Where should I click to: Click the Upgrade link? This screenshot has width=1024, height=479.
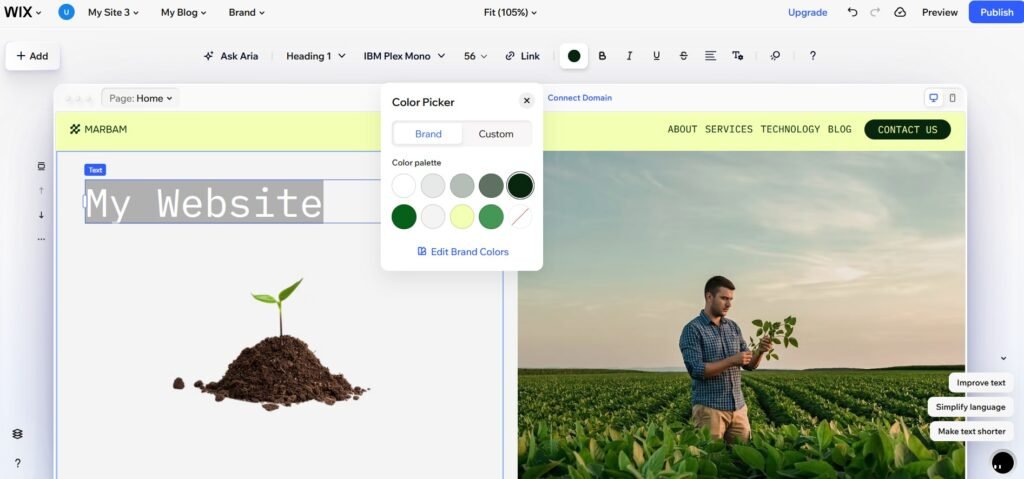pos(807,12)
